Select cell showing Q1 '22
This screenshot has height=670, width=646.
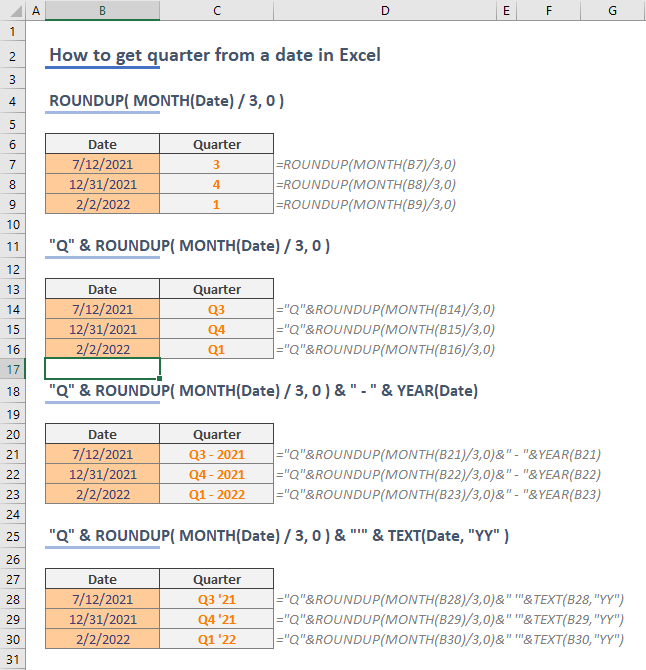(x=217, y=639)
